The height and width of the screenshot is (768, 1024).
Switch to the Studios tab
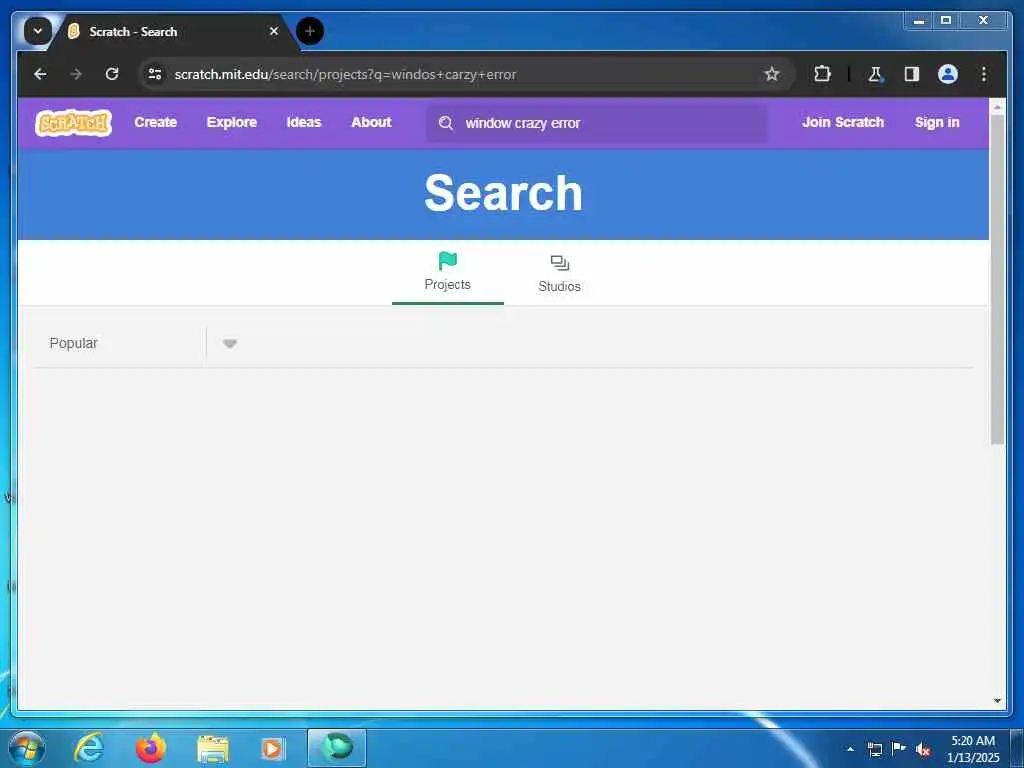point(559,273)
